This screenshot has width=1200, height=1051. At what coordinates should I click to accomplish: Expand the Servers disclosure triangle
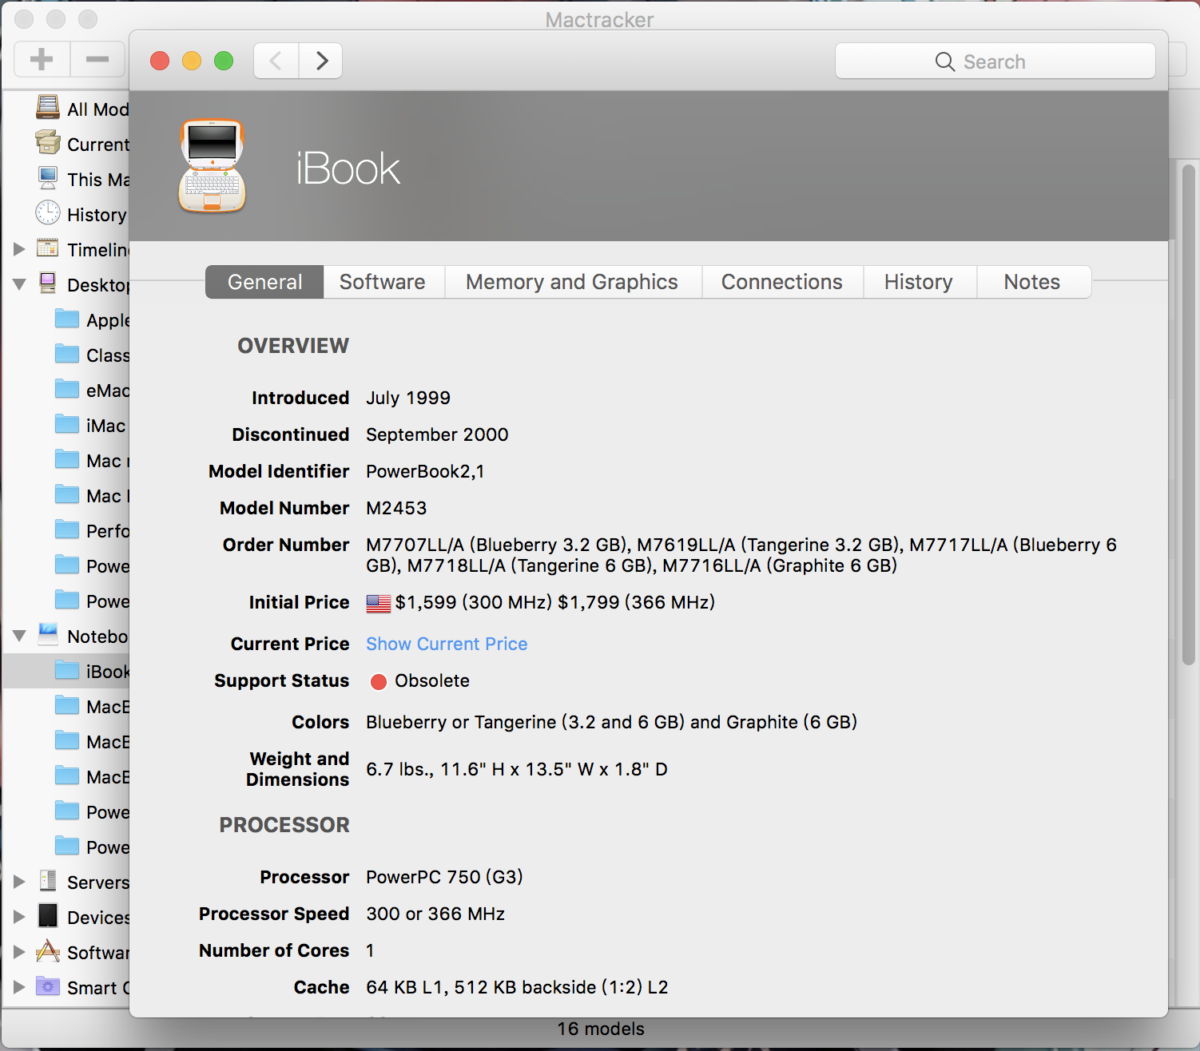[19, 882]
